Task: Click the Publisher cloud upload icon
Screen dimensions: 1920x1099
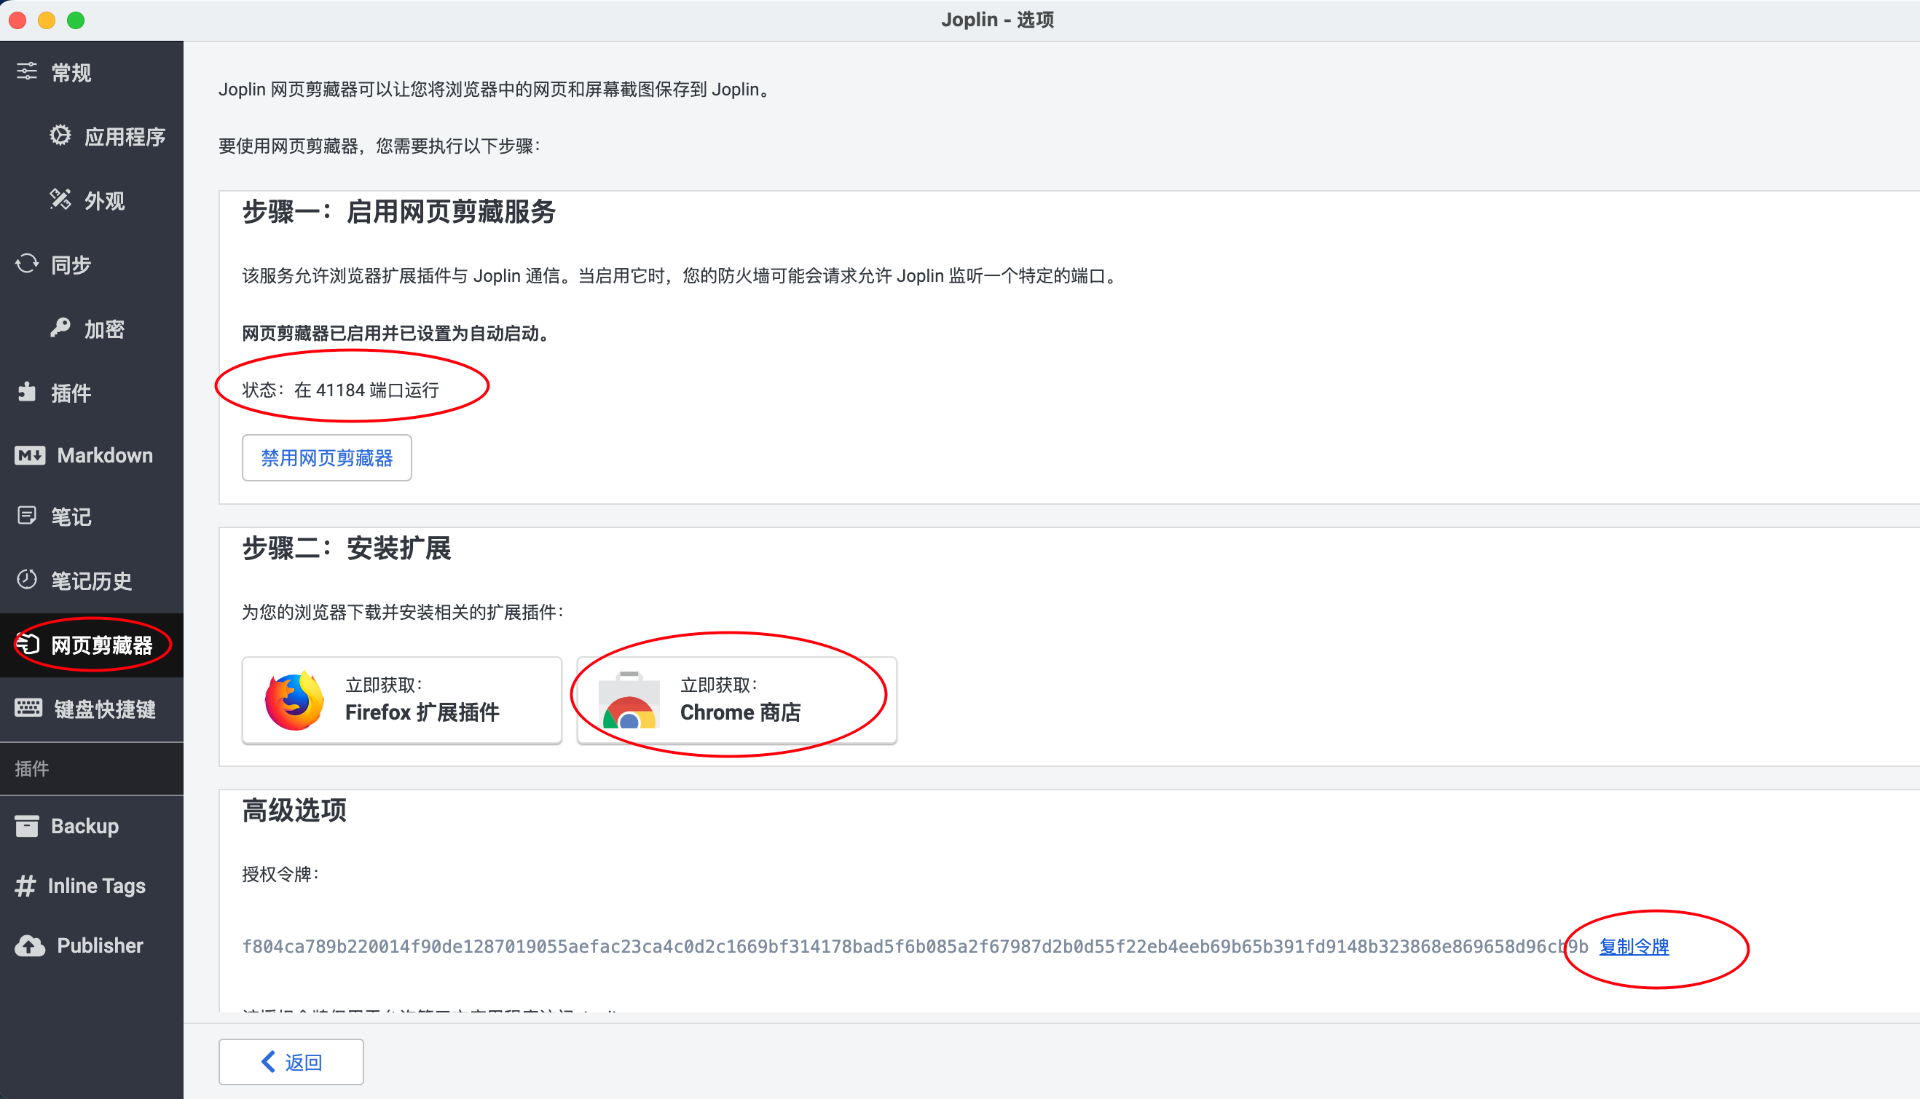Action: click(x=30, y=946)
